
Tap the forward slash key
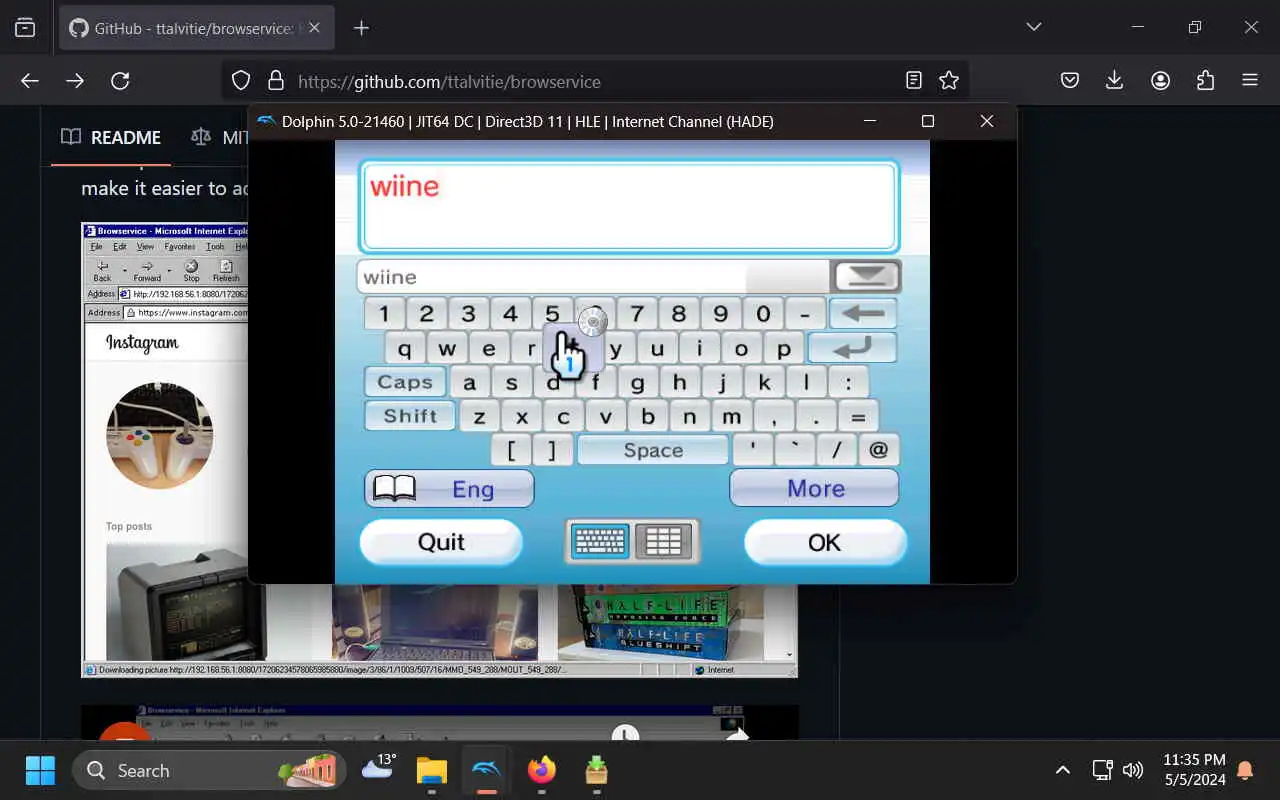pos(836,450)
